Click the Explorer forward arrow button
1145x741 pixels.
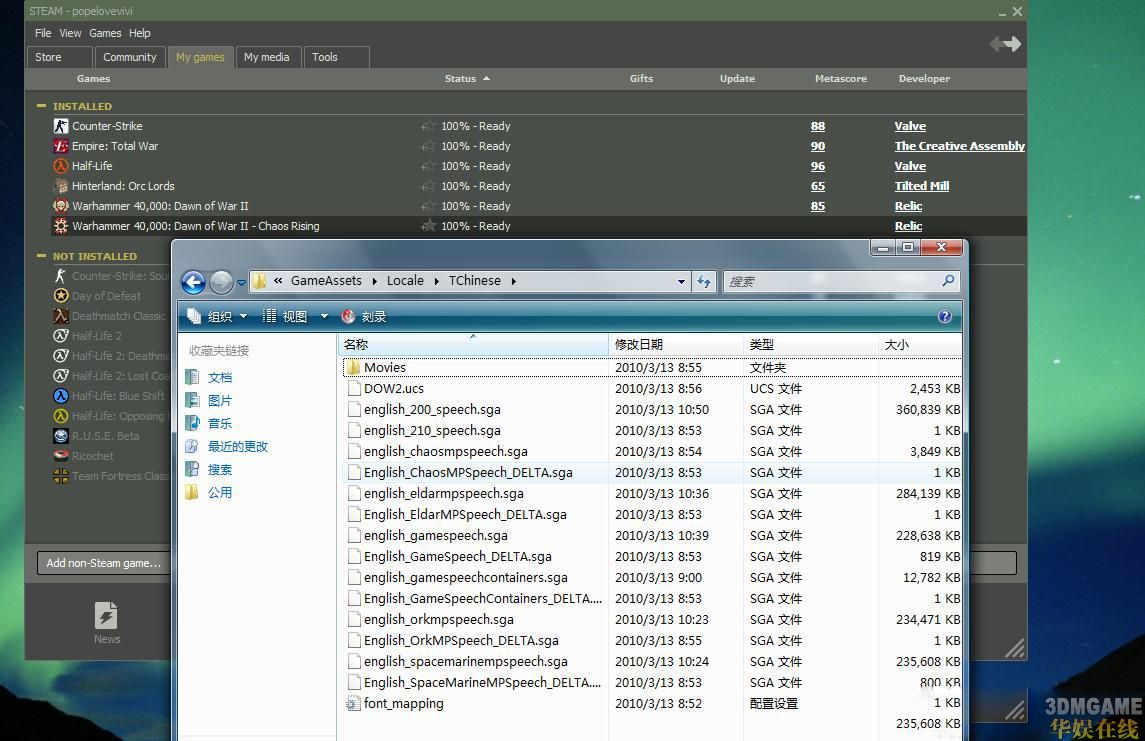click(x=221, y=282)
